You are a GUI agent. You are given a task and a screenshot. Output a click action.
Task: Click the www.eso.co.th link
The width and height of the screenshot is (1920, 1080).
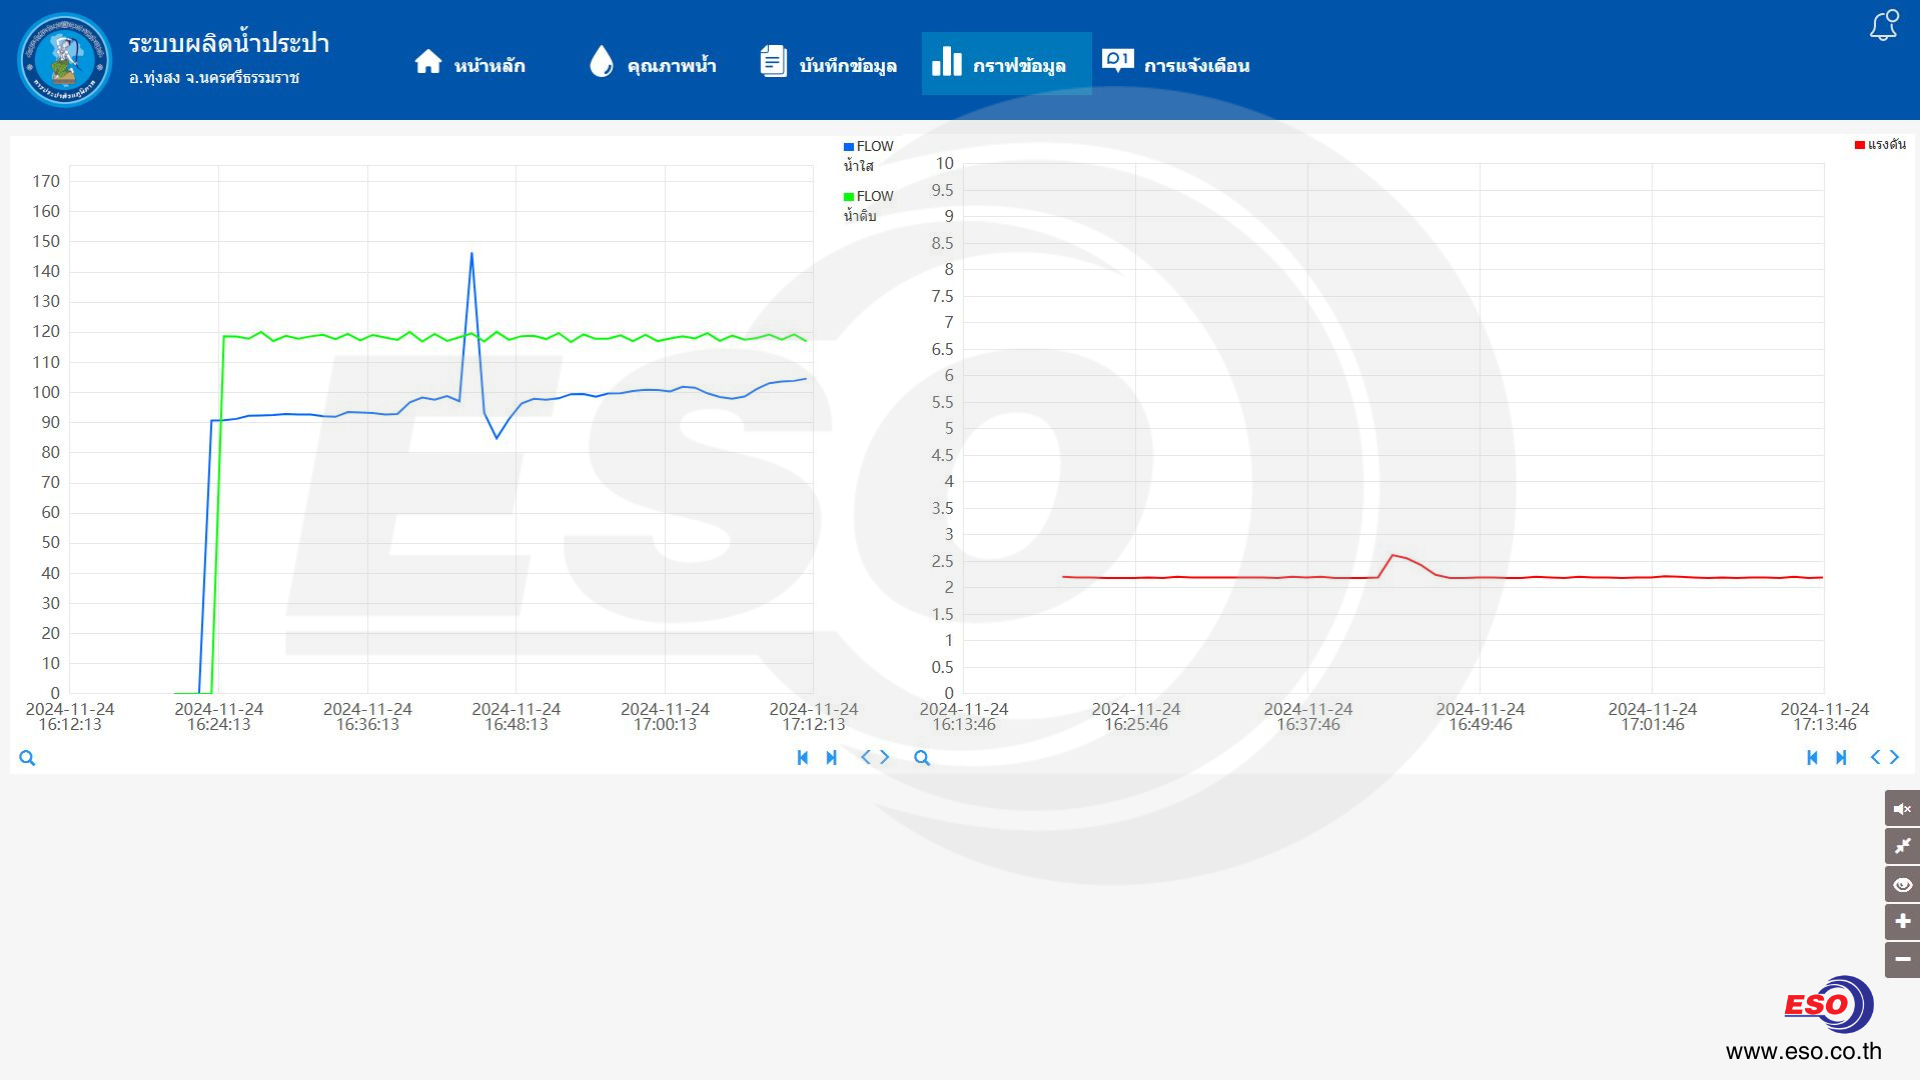coord(1803,1051)
